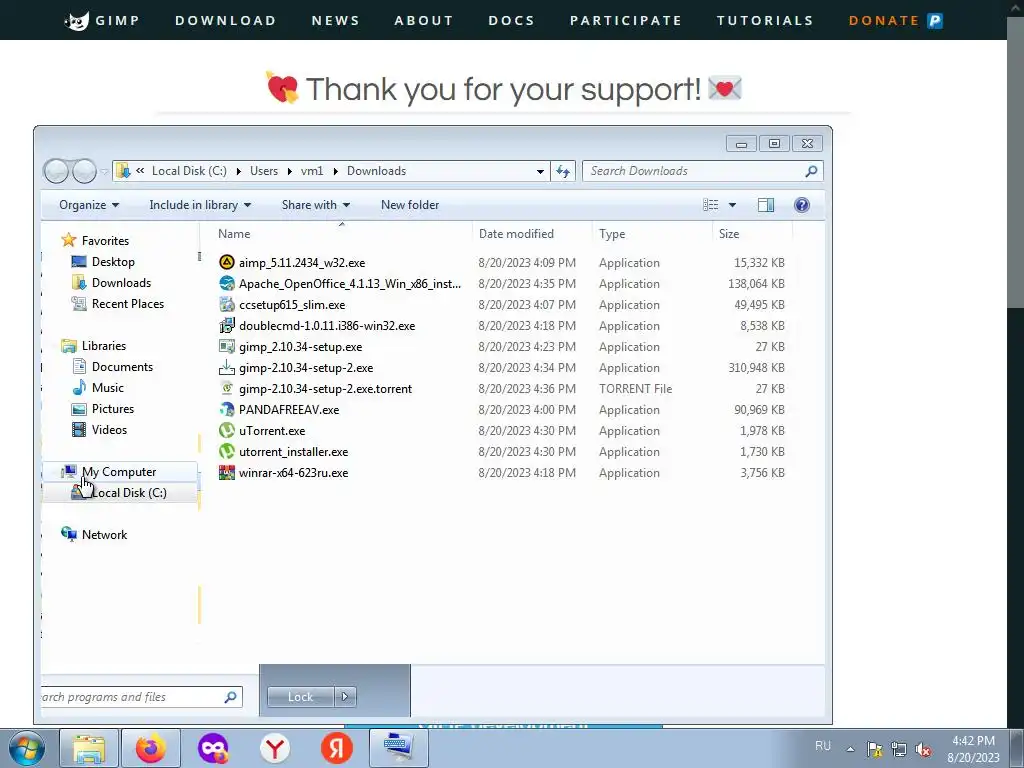Open the ABOUT page on GIMP site
The image size is (1024, 768).
click(x=423, y=21)
